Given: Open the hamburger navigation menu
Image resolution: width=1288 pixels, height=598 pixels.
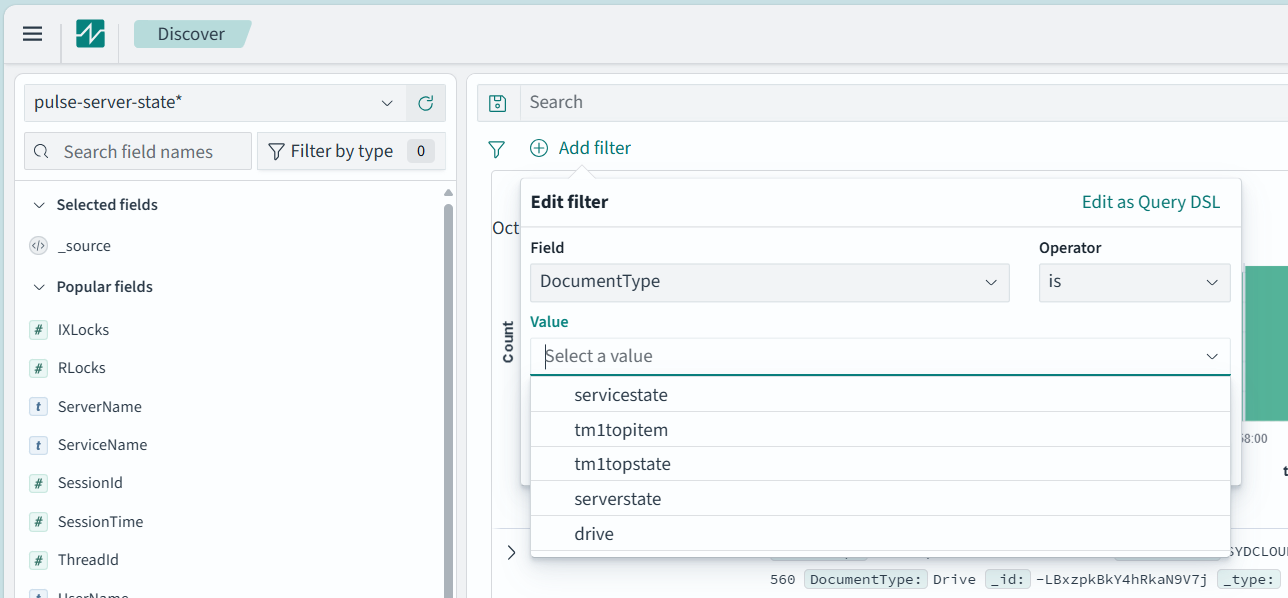Looking at the screenshot, I should click(32, 34).
